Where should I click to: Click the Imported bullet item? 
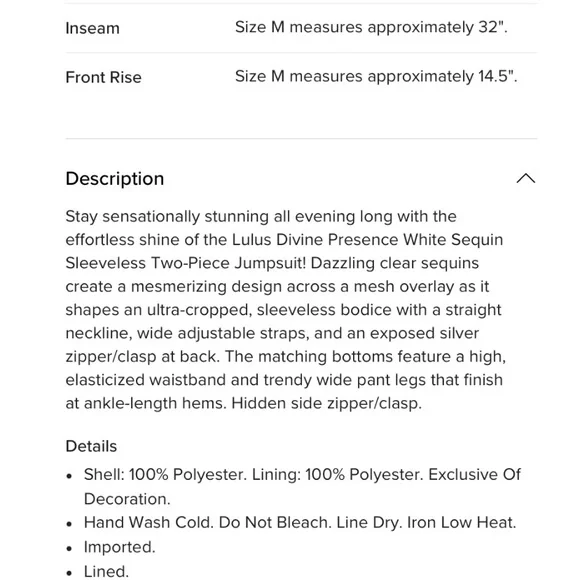(119, 547)
